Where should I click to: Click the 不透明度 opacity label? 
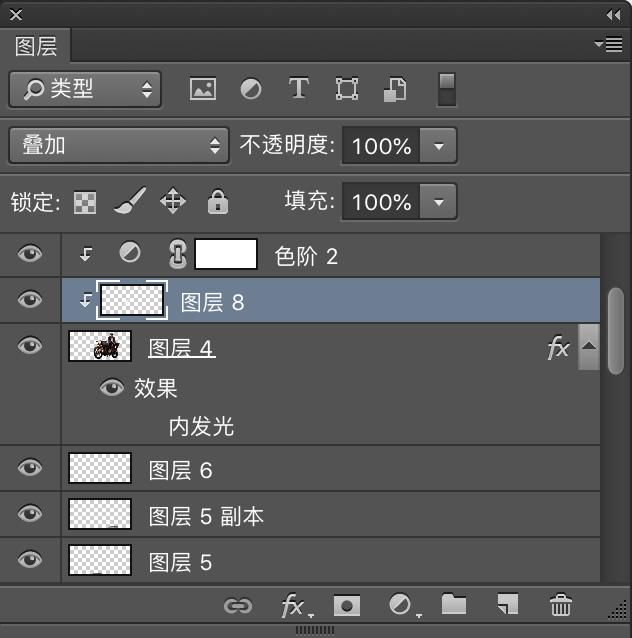click(x=287, y=145)
